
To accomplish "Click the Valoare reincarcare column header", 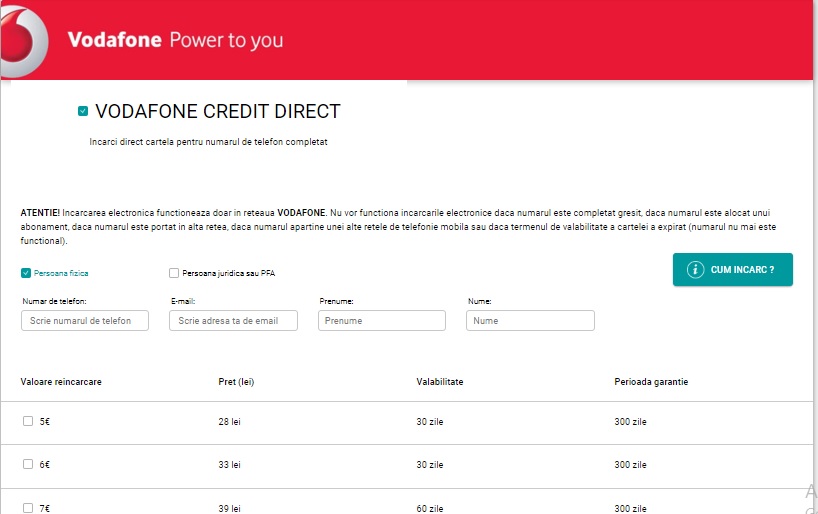I will pos(61,381).
